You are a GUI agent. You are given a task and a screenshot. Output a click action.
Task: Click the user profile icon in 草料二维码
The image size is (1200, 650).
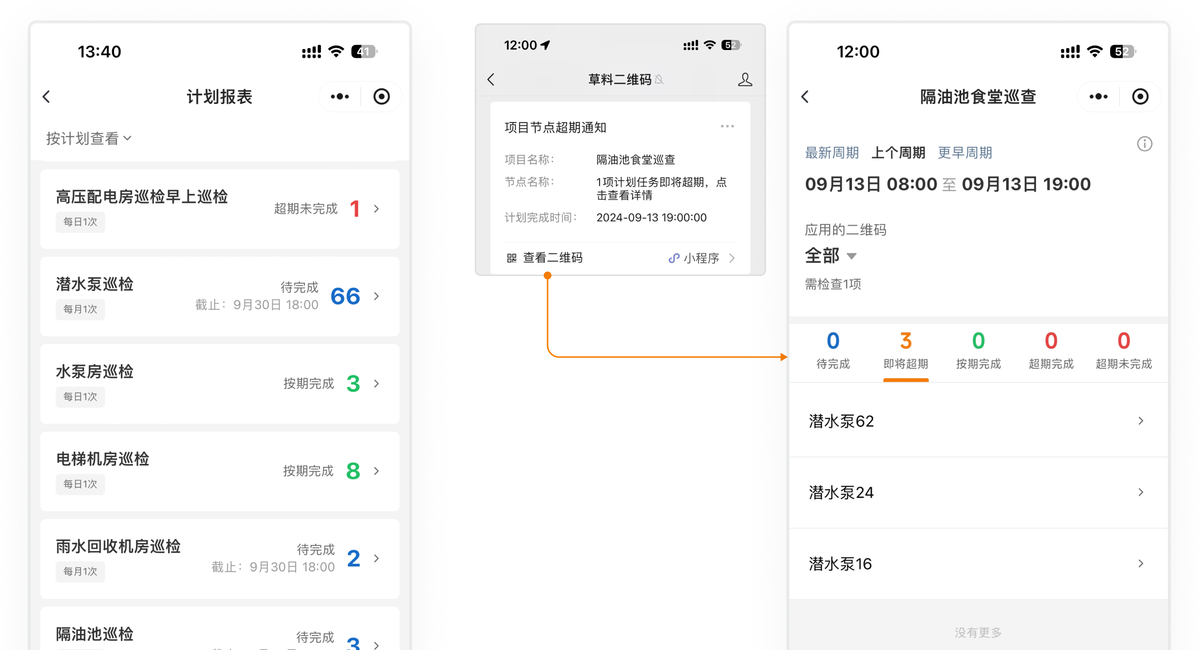pyautogui.click(x=745, y=79)
